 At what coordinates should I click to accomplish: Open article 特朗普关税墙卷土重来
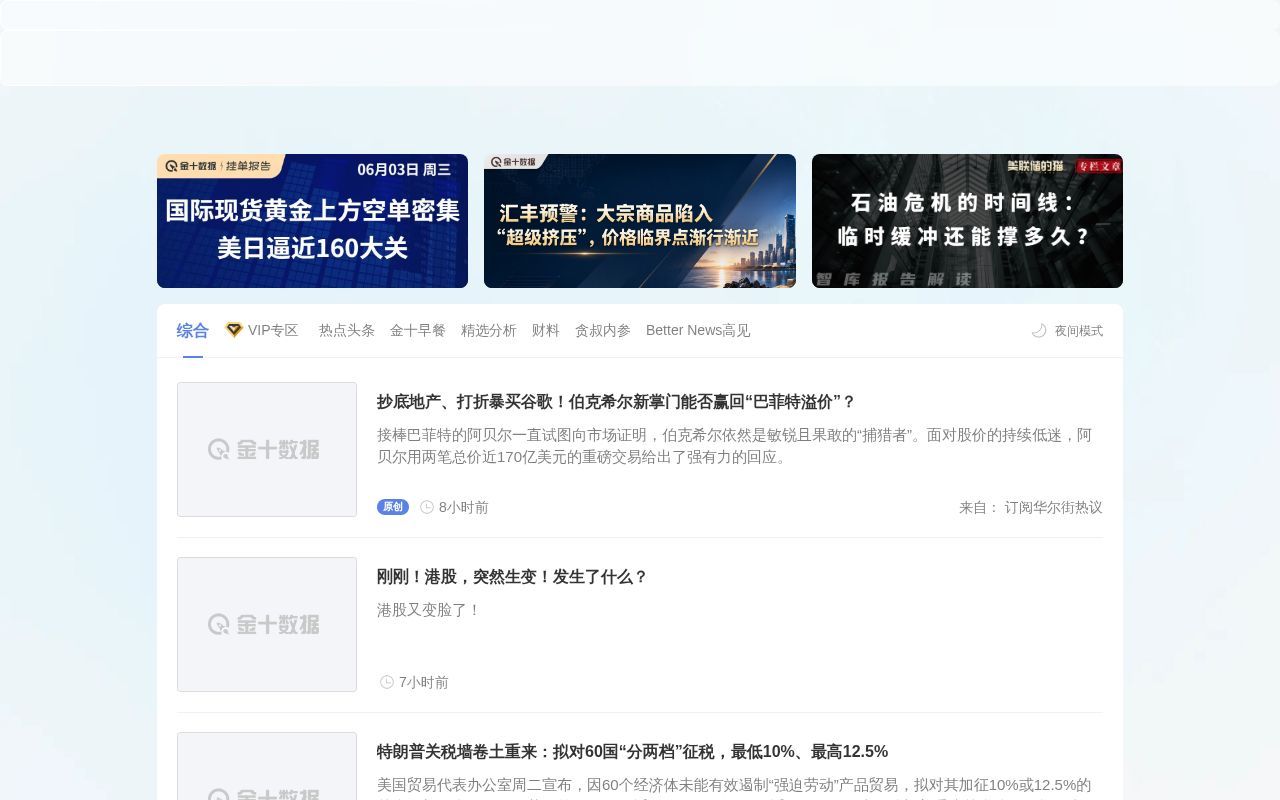632,752
